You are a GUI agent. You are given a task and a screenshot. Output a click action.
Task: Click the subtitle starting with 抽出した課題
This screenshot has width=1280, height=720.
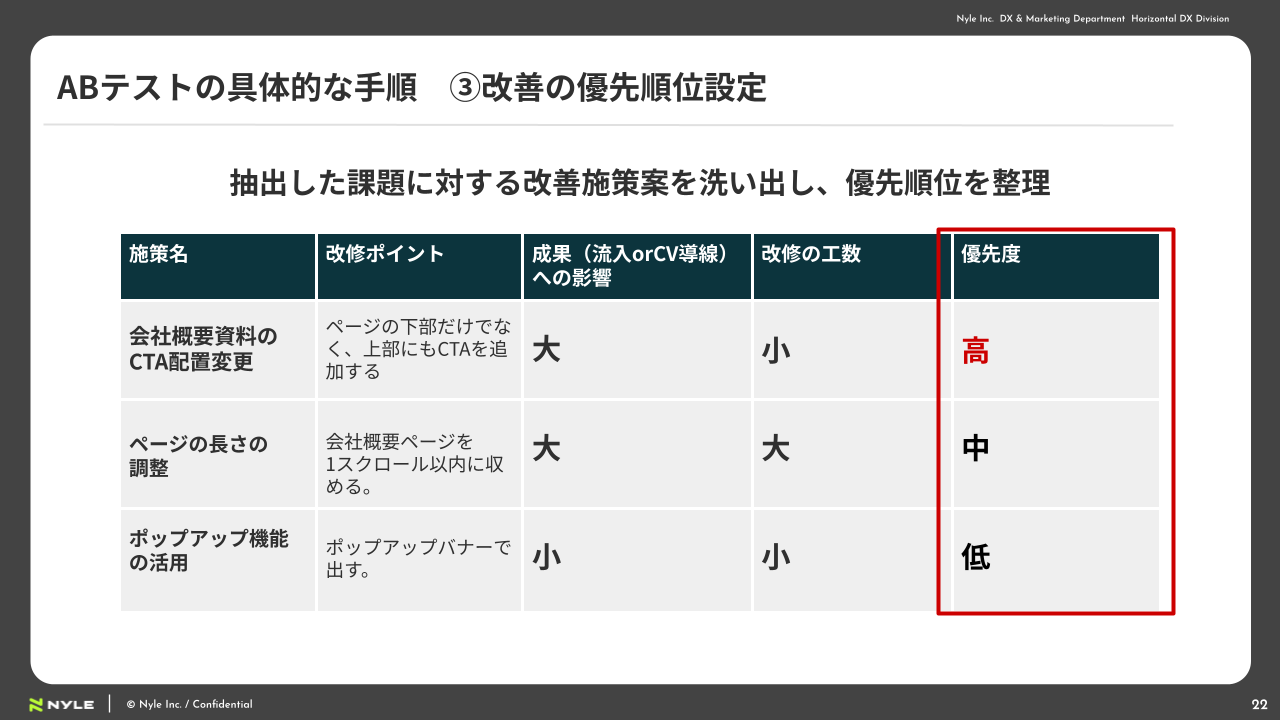pos(640,183)
